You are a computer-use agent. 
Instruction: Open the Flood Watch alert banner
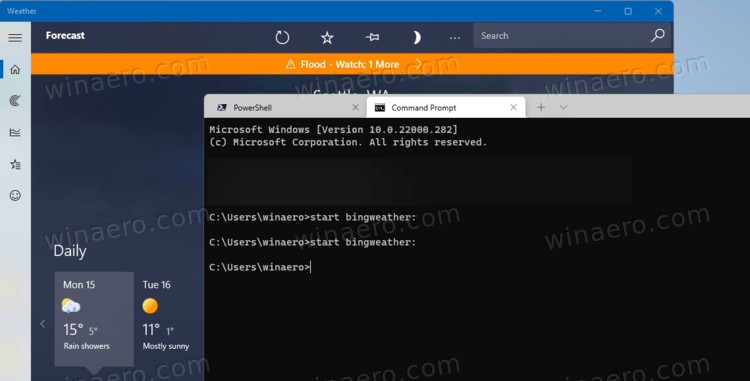(x=353, y=64)
